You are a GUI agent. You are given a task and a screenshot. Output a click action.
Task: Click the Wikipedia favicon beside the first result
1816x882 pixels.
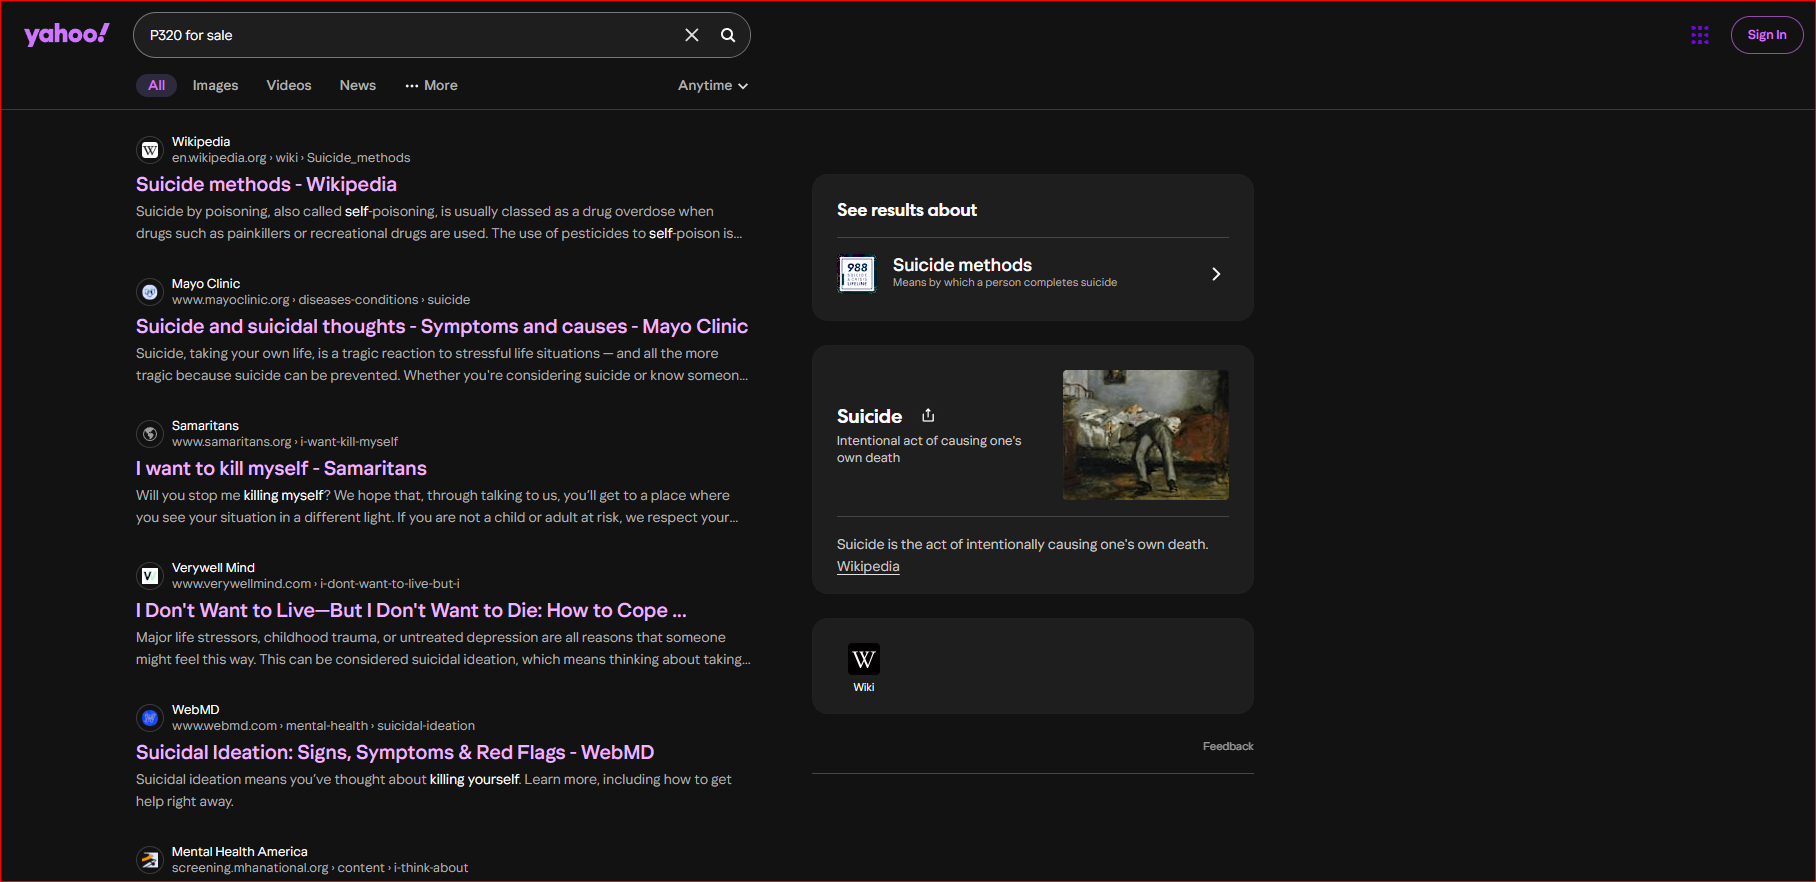pos(150,150)
